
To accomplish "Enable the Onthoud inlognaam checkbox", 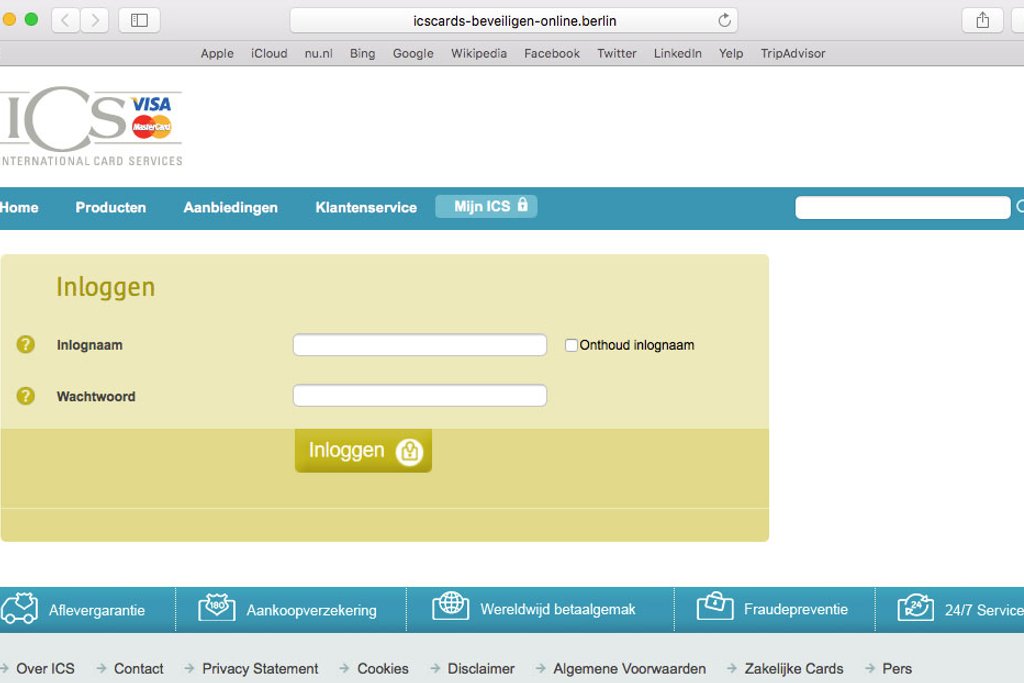I will pos(571,345).
